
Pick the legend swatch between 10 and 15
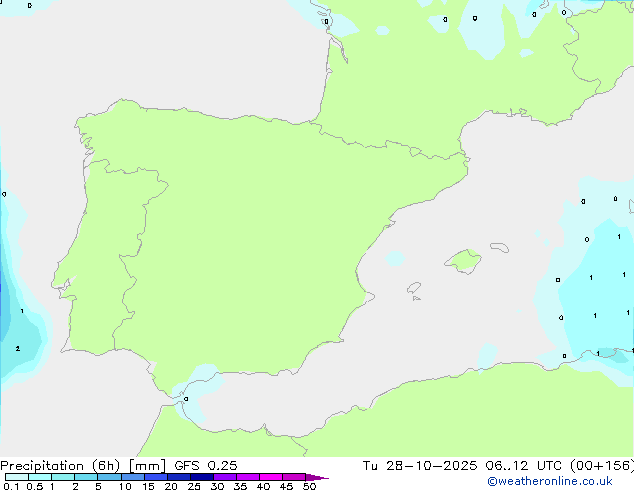pos(132,477)
